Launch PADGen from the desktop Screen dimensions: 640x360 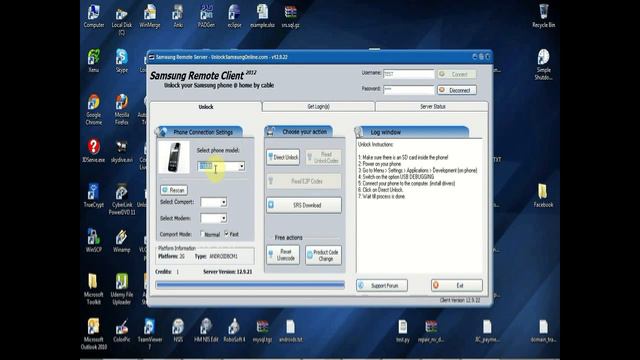coord(206,16)
